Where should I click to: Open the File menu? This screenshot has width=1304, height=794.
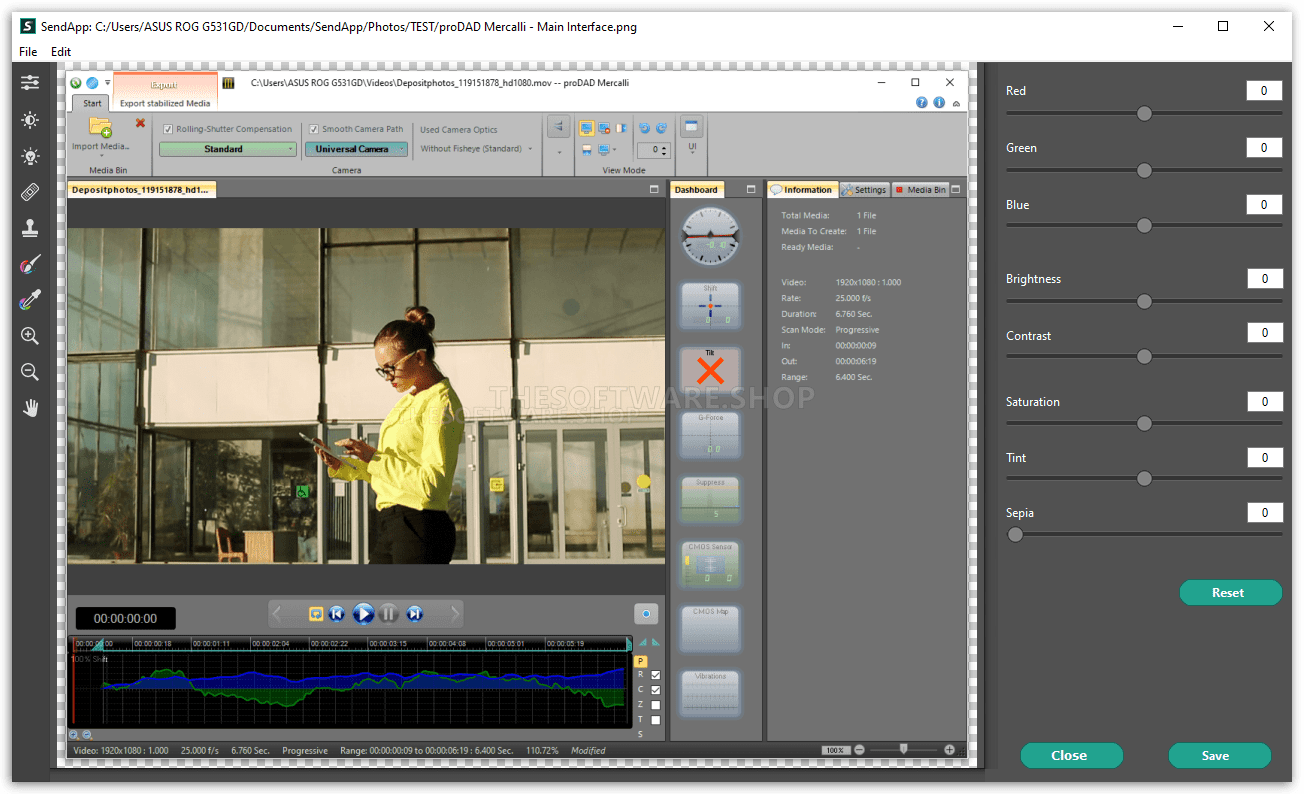pyautogui.click(x=27, y=51)
